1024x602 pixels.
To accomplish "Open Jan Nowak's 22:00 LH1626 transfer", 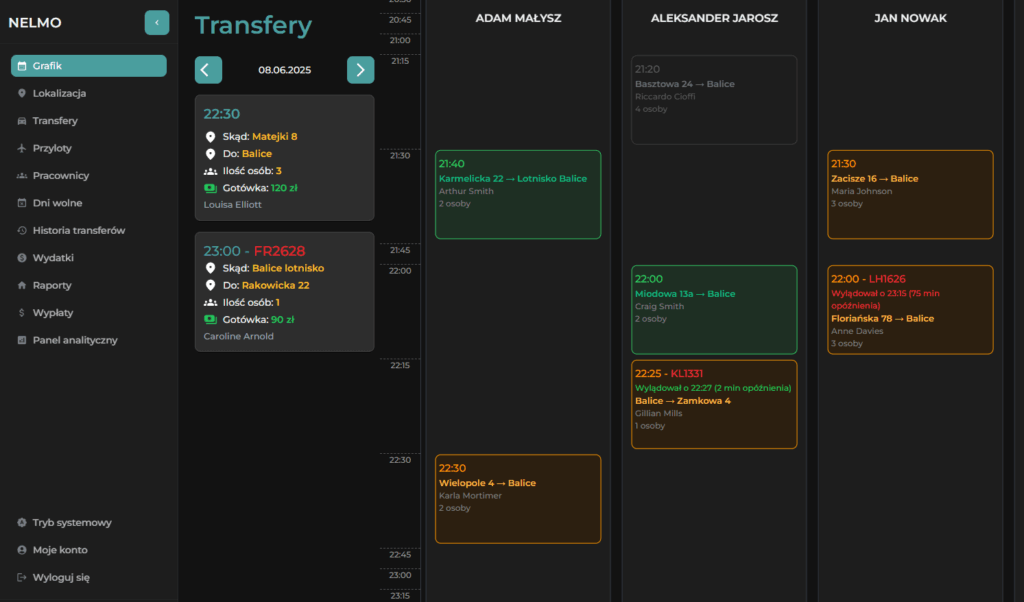I will 910,310.
